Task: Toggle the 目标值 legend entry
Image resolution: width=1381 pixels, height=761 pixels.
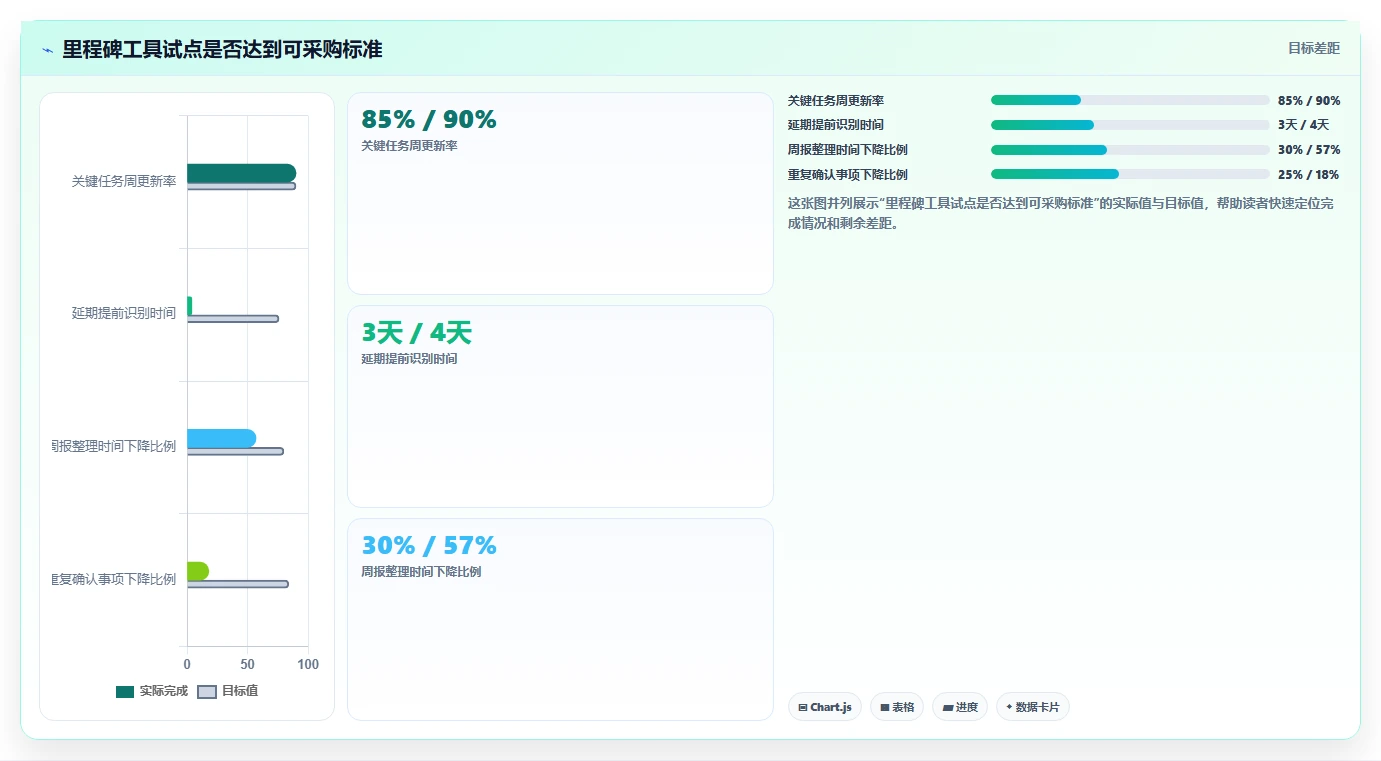Action: 228,691
